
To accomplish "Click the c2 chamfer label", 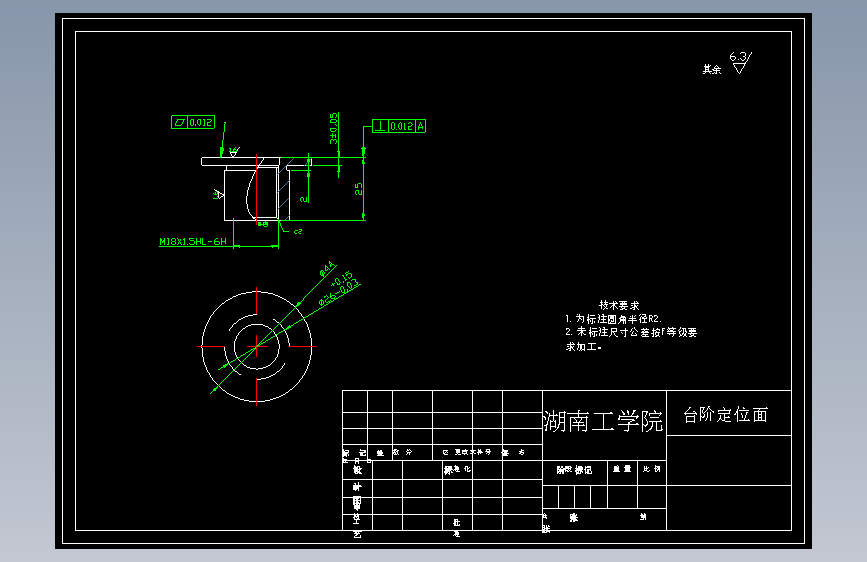I will (298, 231).
